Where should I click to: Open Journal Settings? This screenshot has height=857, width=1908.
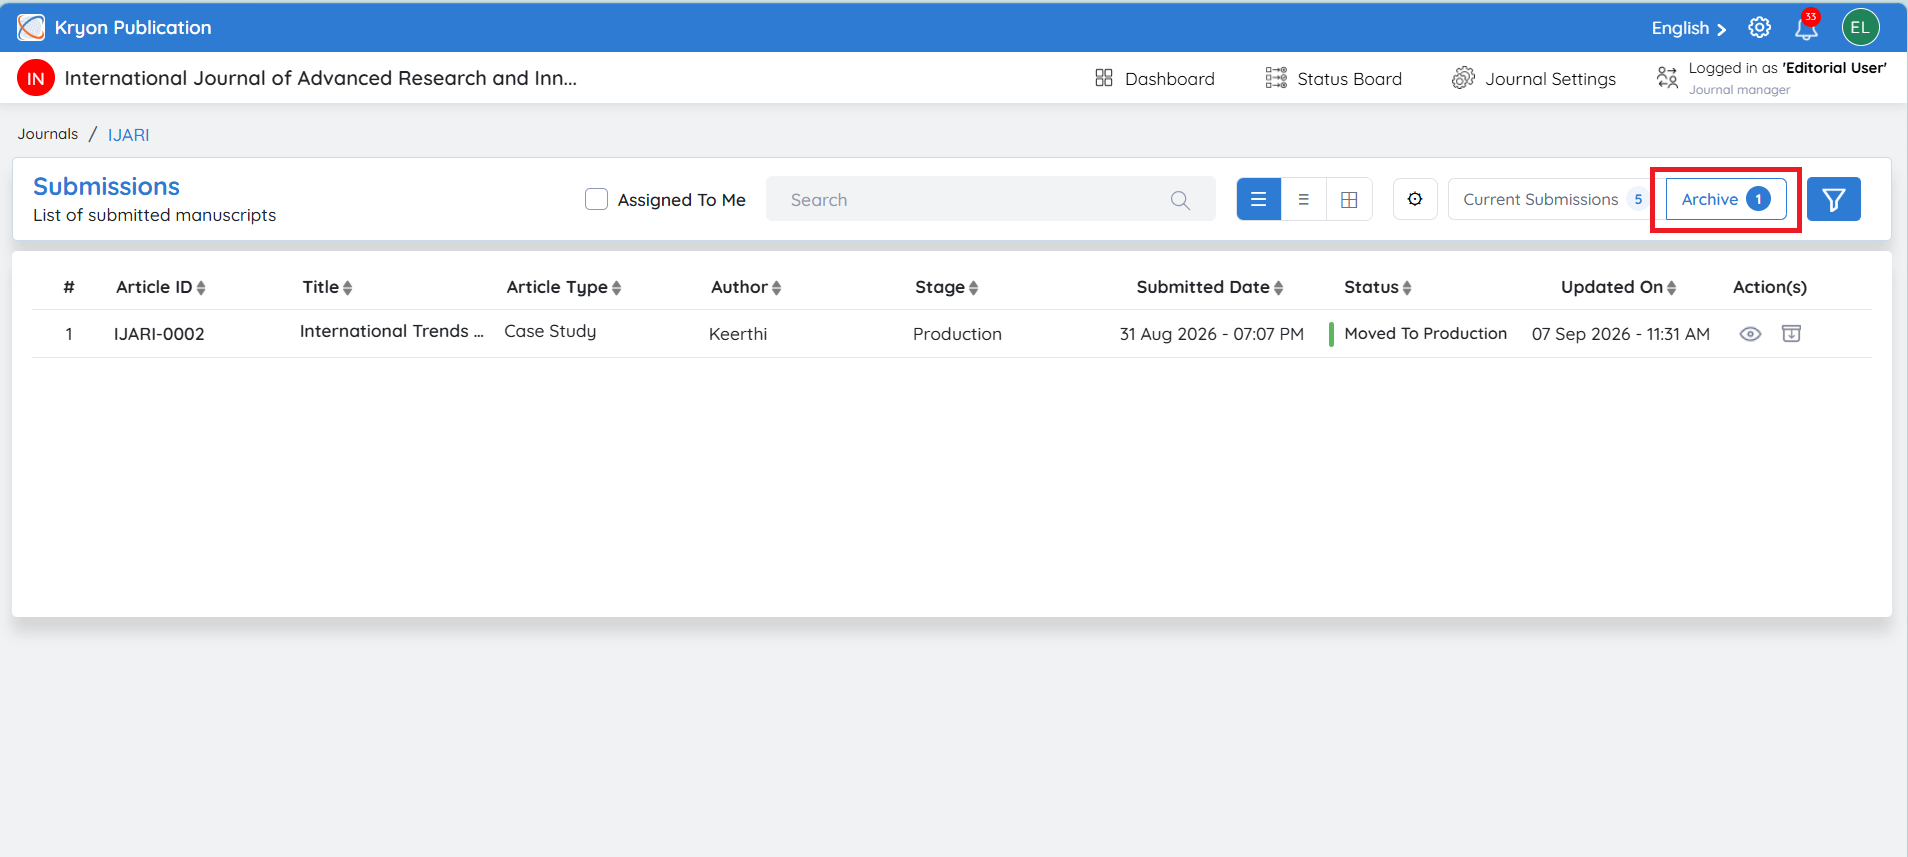1534,78
